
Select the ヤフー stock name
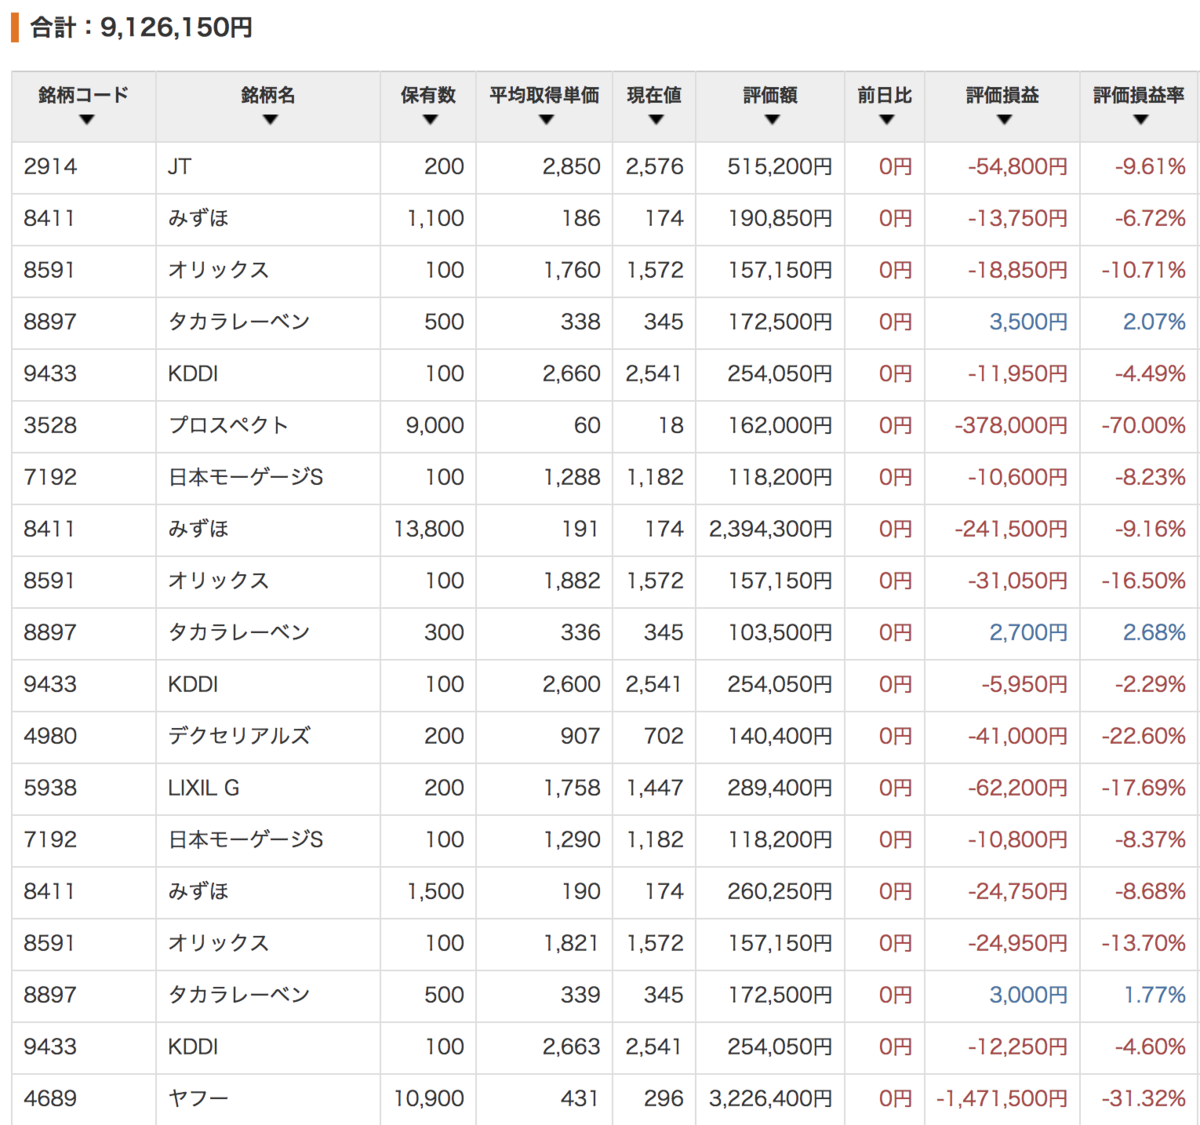[198, 1099]
